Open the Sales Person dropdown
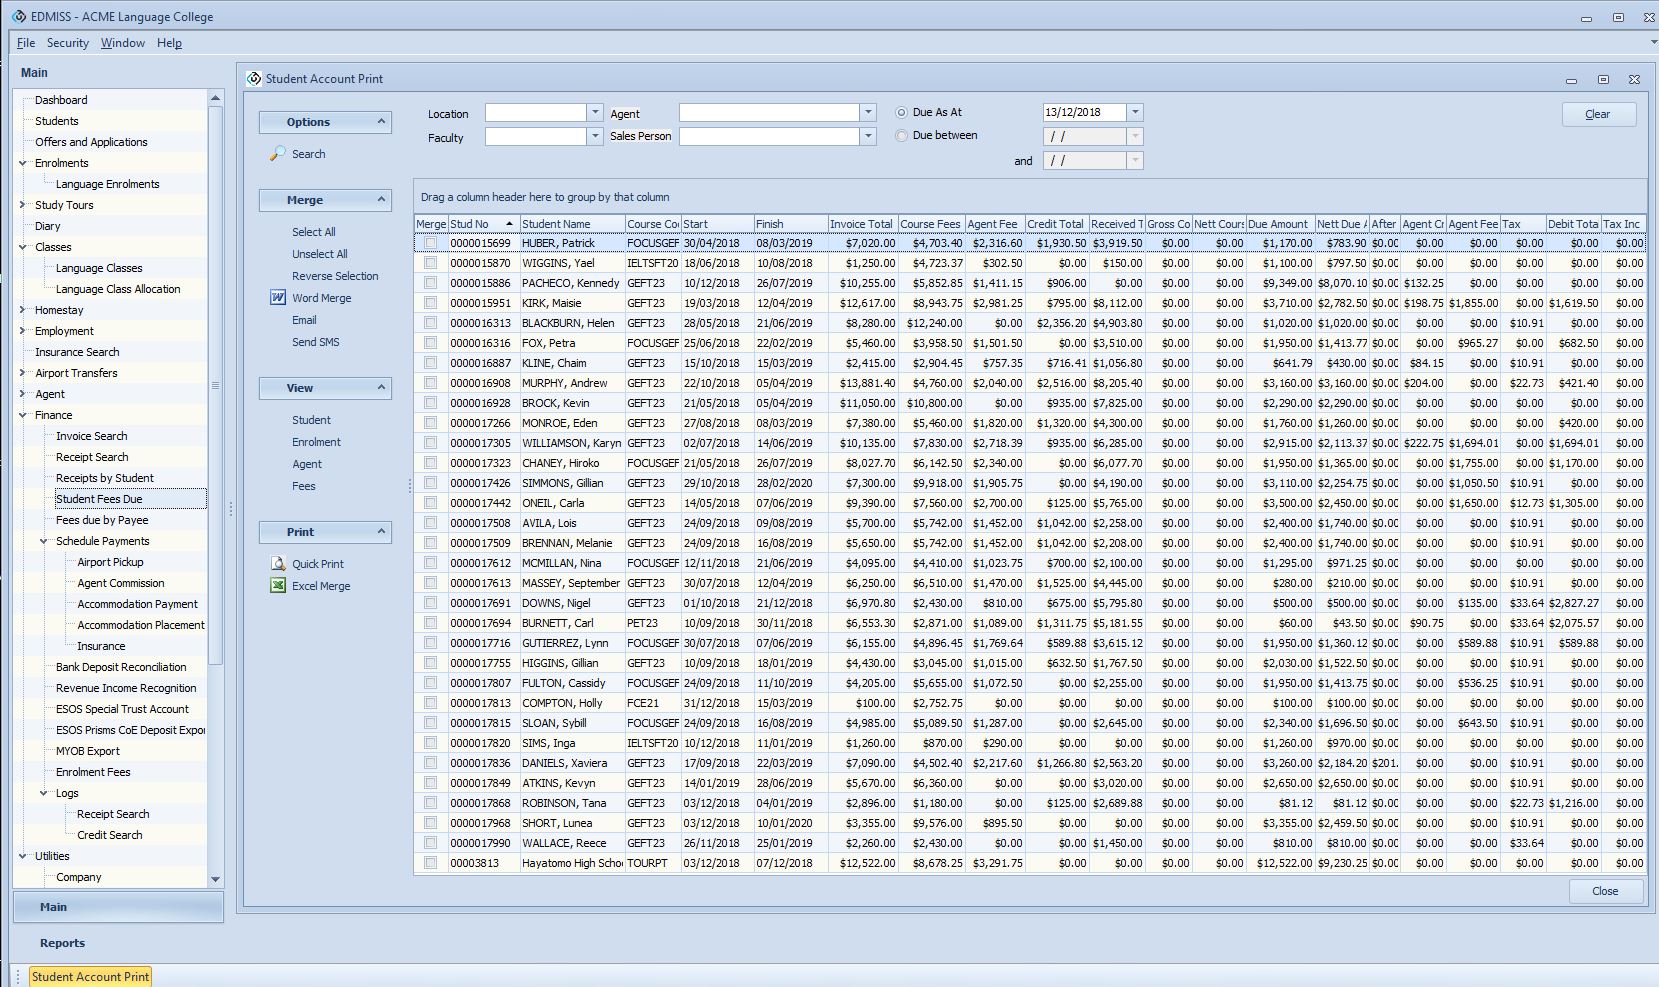 tap(868, 136)
